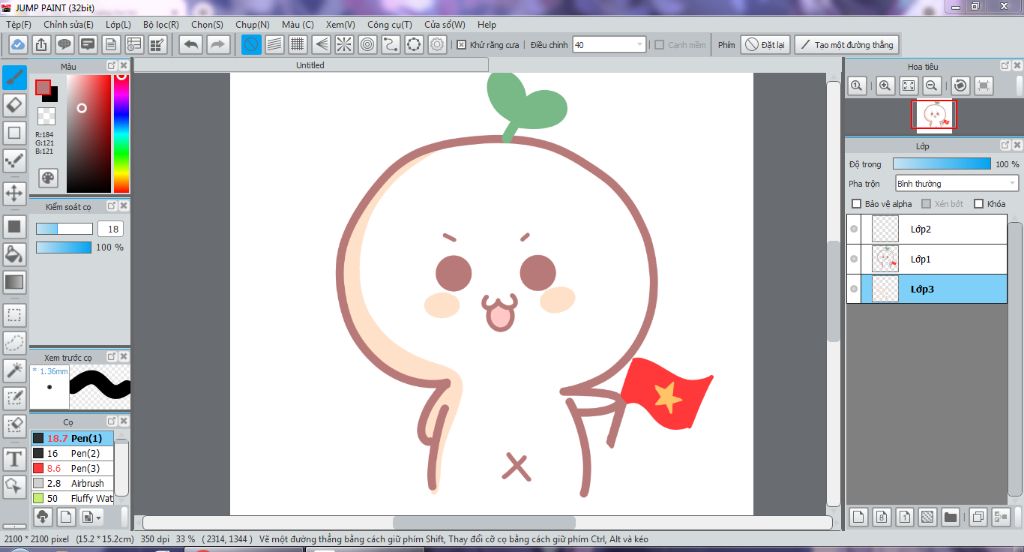The image size is (1024, 552).
Task: Toggle visibility of layer Lớp3
Action: point(854,289)
